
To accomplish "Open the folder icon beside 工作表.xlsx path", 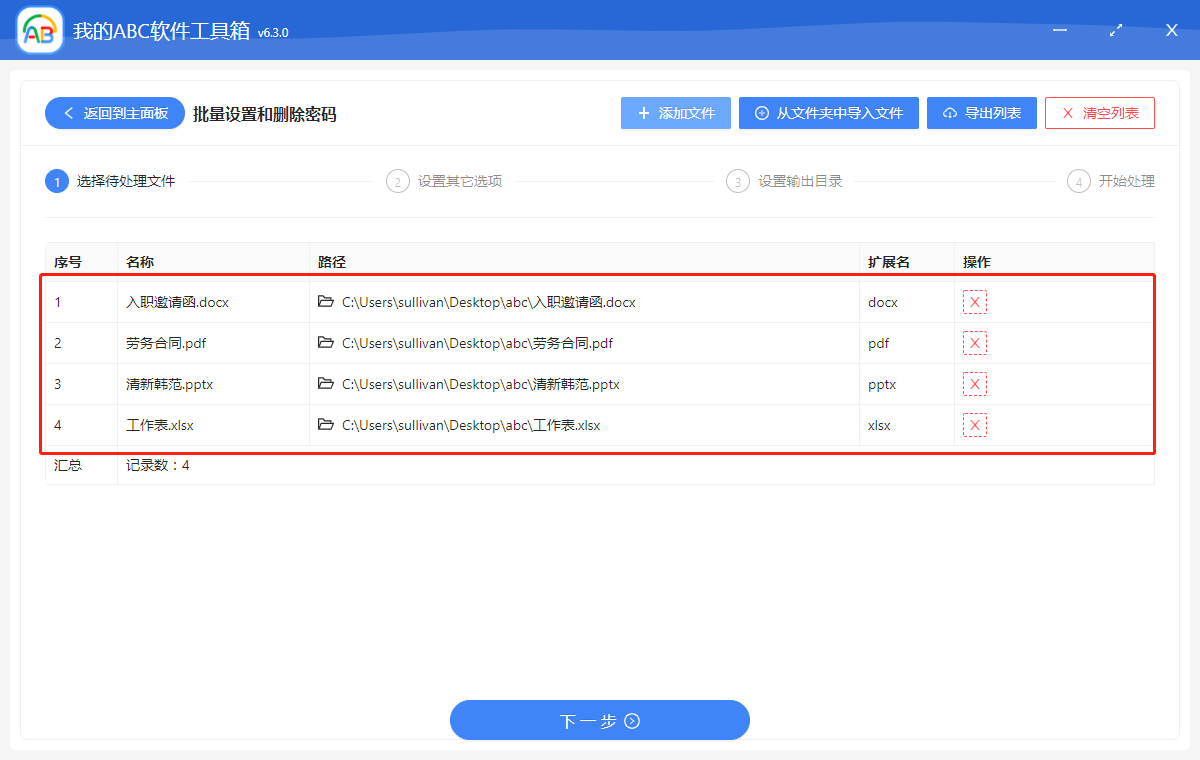I will (x=325, y=424).
